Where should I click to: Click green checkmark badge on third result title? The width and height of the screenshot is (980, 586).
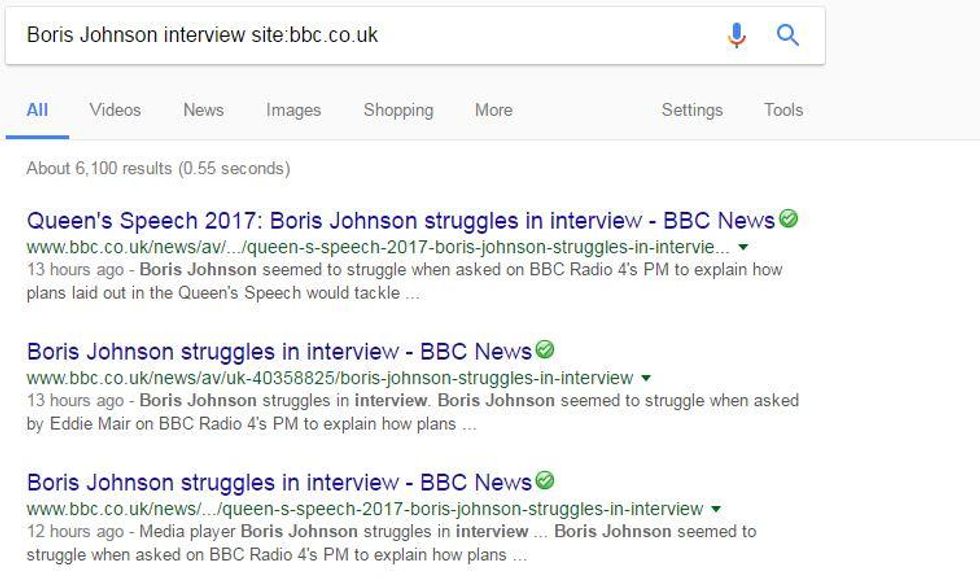pyautogui.click(x=545, y=481)
